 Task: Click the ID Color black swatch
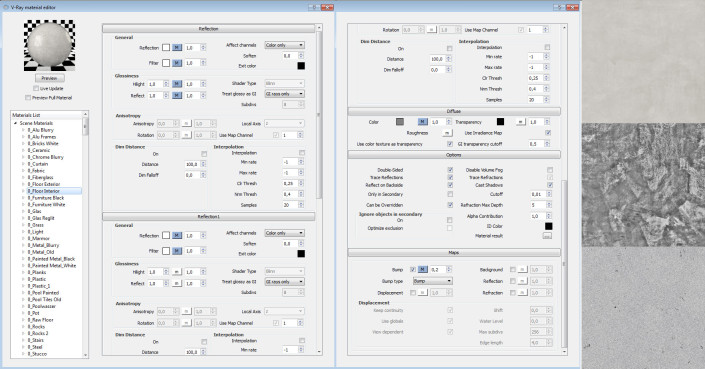point(549,226)
